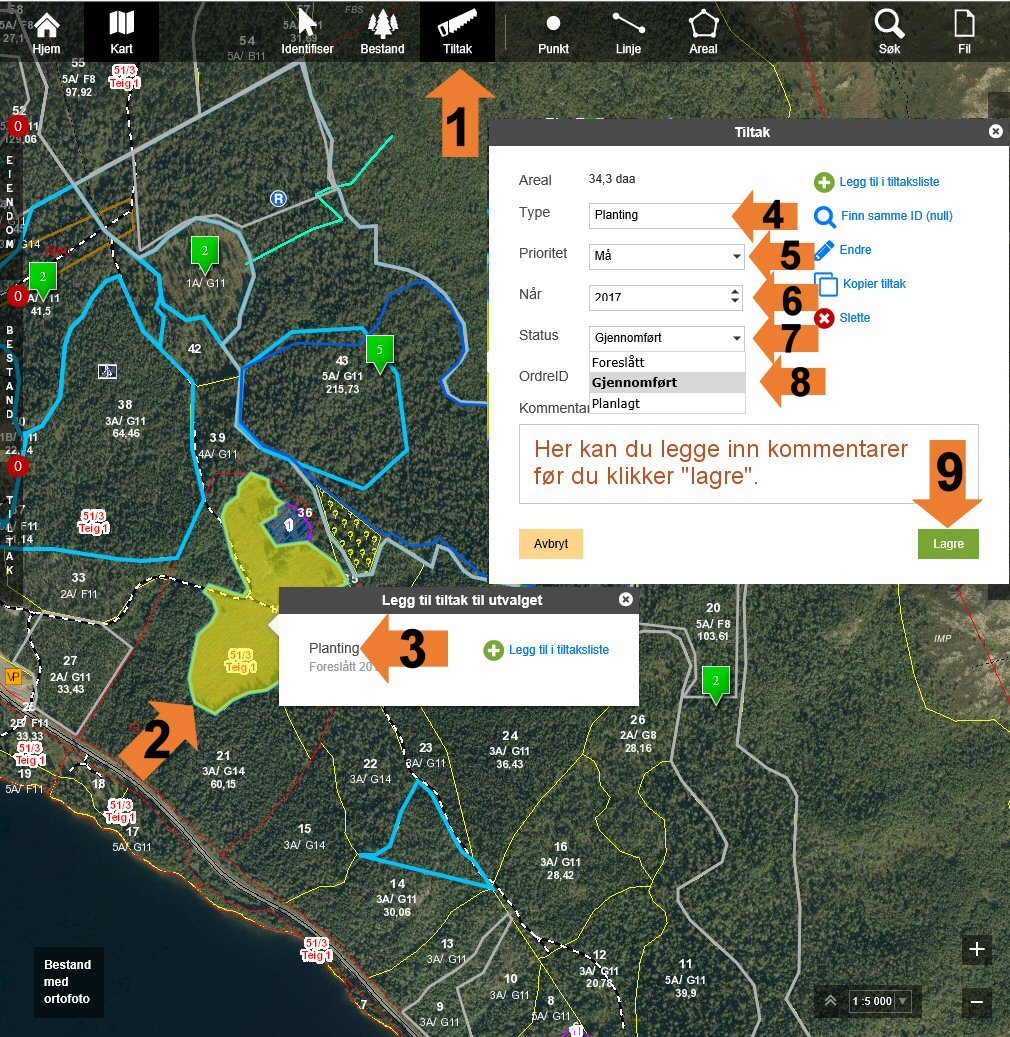Click the Kopier tiltak link
Viewport: 1010px width, 1037px height.
pyautogui.click(x=873, y=284)
